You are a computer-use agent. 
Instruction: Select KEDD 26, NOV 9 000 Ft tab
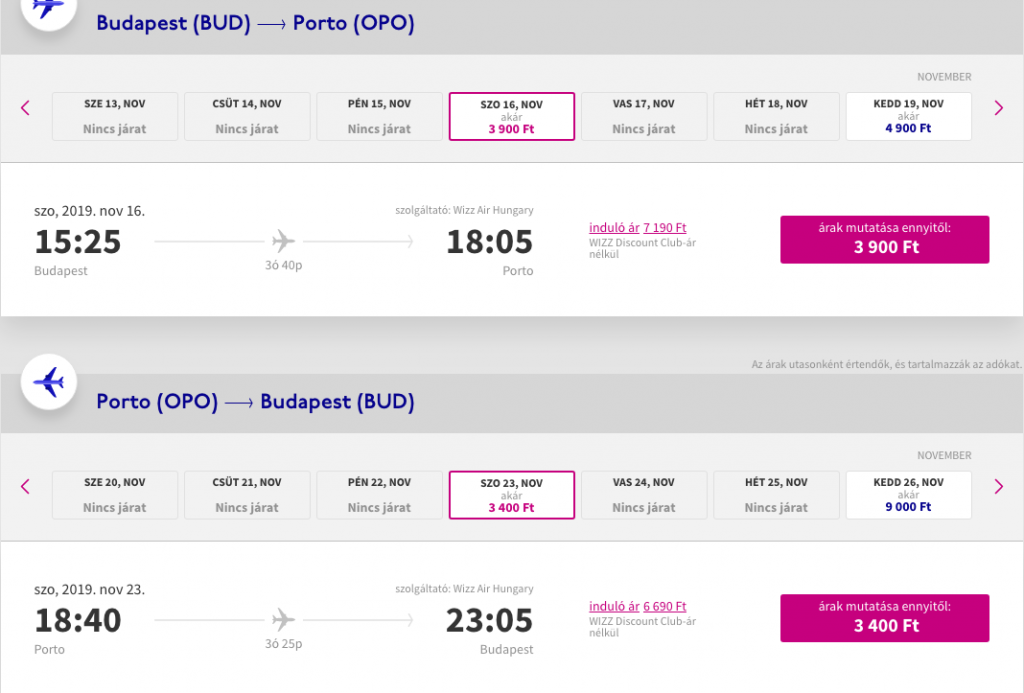coord(908,495)
